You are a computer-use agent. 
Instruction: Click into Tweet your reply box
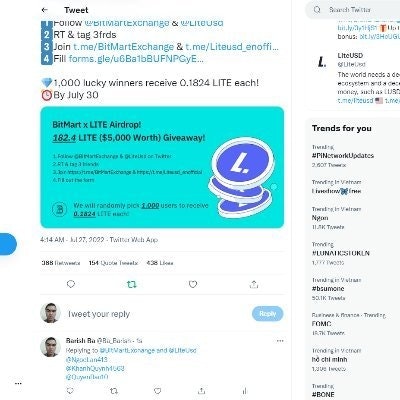tap(157, 314)
